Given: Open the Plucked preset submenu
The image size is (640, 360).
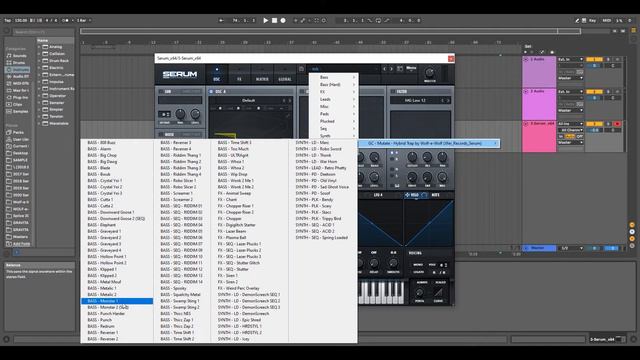Looking at the screenshot, I should [x=333, y=121].
